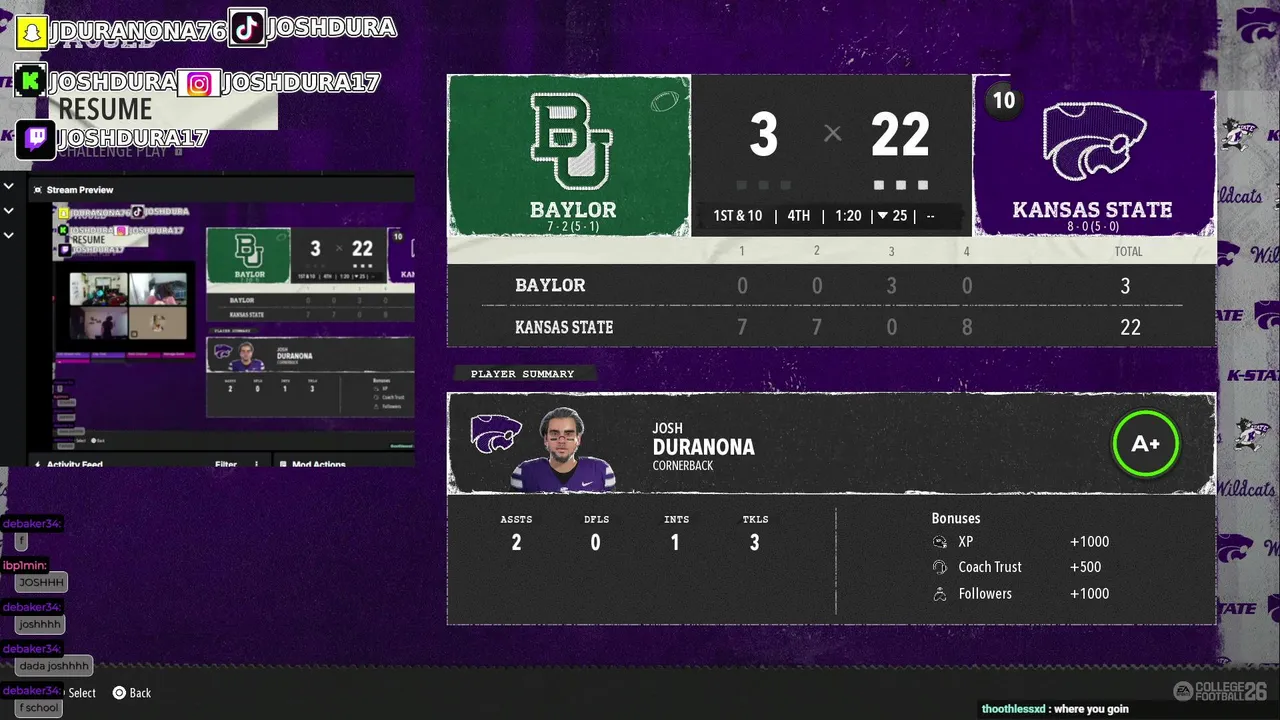Click the Kick icon in the overlay
1280x720 pixels.
click(x=31, y=81)
